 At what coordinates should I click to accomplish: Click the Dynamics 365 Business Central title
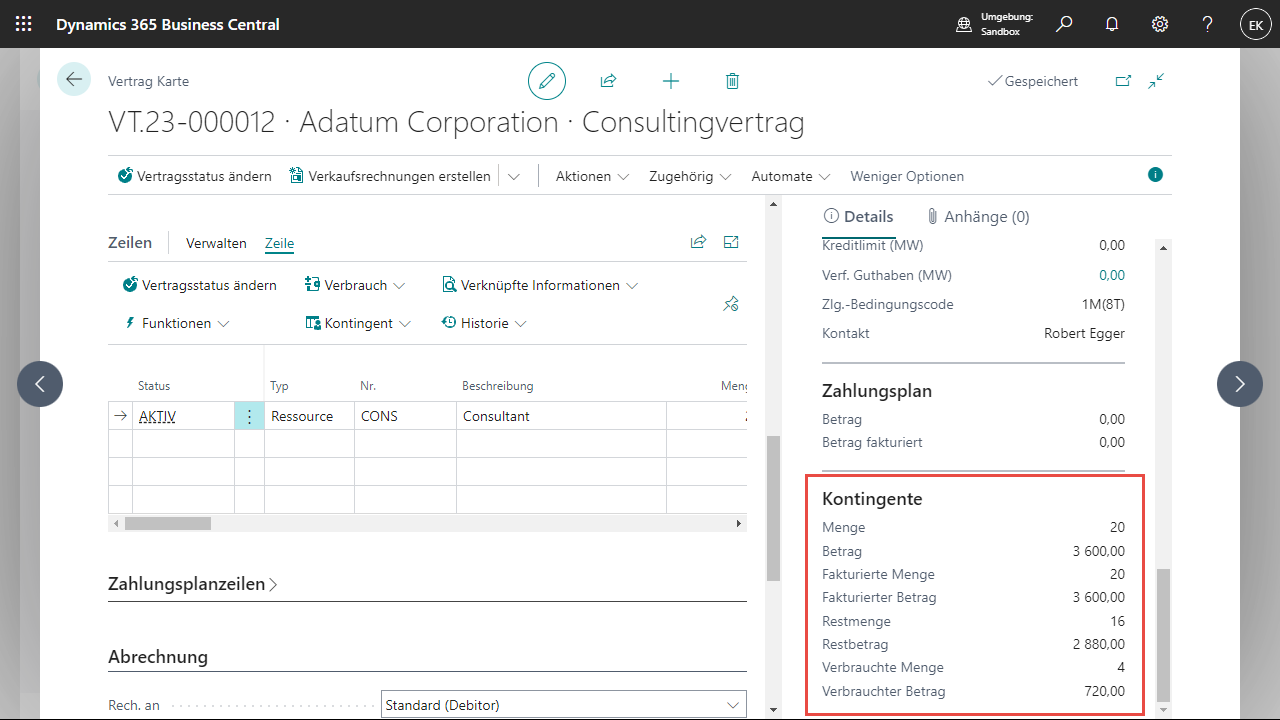tap(168, 24)
